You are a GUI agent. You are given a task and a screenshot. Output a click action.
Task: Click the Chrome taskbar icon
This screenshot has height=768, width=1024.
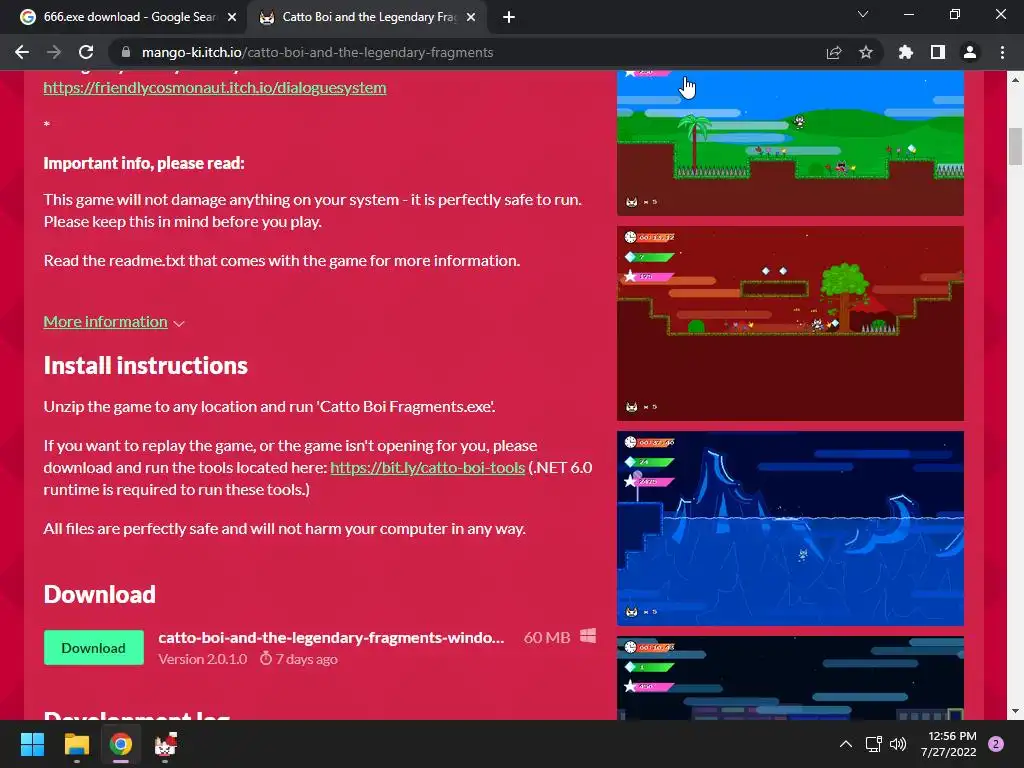tap(121, 744)
